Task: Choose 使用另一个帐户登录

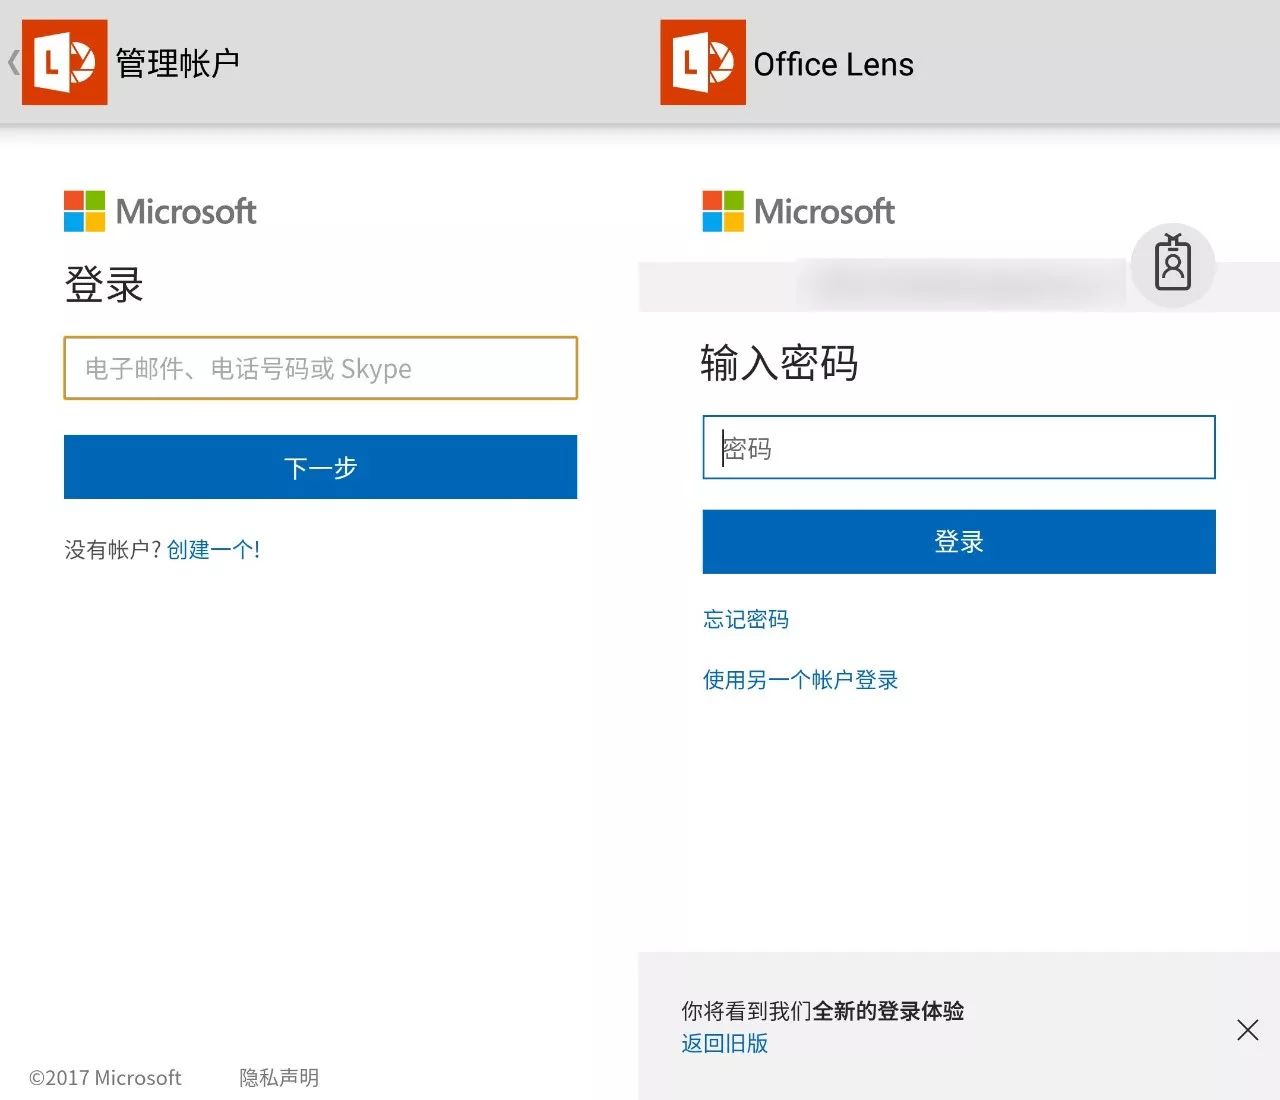Action: pyautogui.click(x=800, y=680)
